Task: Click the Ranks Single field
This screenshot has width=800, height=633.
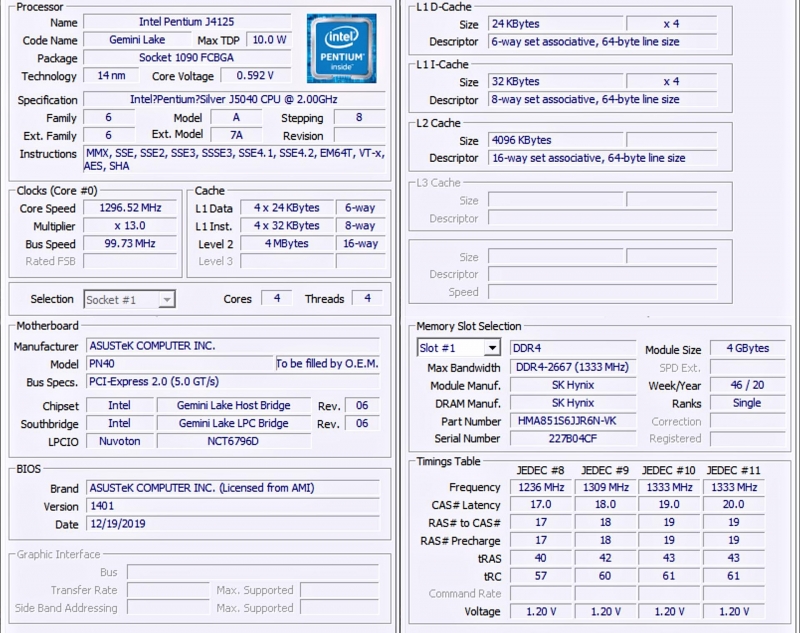Action: tap(747, 403)
